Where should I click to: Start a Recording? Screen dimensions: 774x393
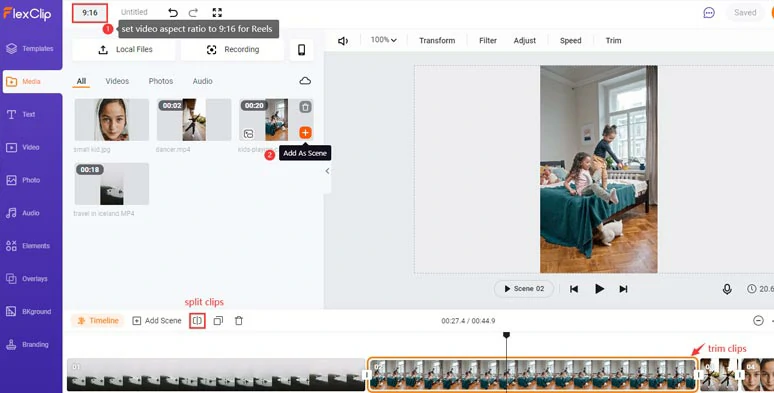pos(232,50)
